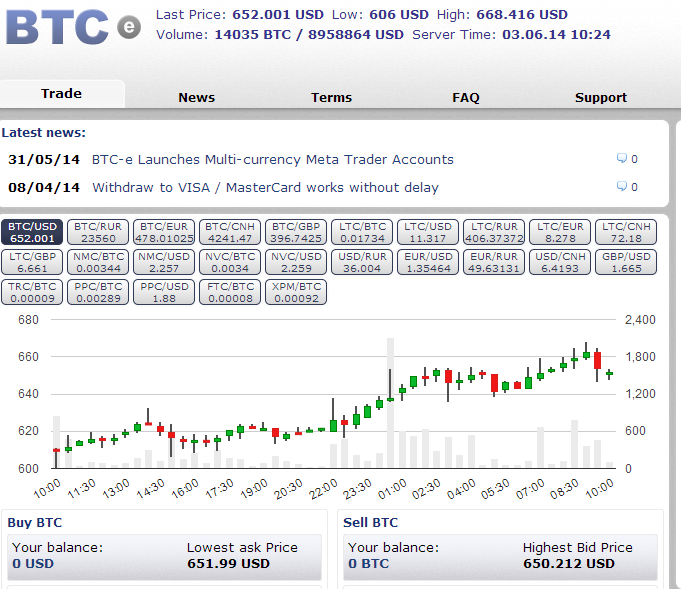Click the BTC-e logo
The width and height of the screenshot is (681, 589).
[73, 27]
